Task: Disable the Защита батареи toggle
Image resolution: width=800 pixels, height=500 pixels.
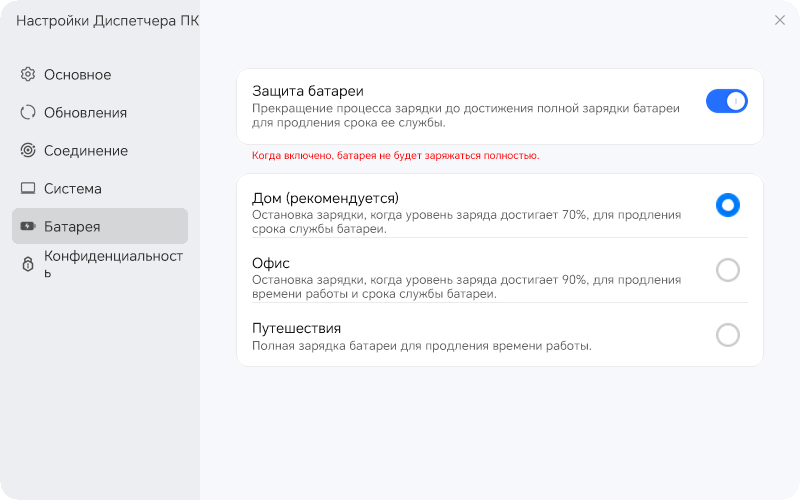Action: tap(726, 101)
